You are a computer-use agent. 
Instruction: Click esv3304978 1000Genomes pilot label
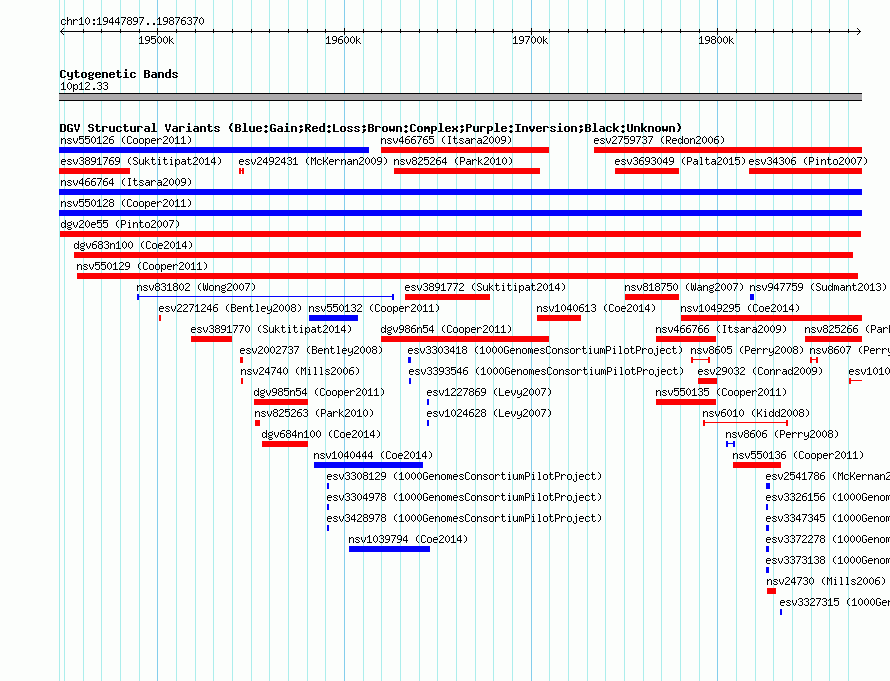(464, 497)
